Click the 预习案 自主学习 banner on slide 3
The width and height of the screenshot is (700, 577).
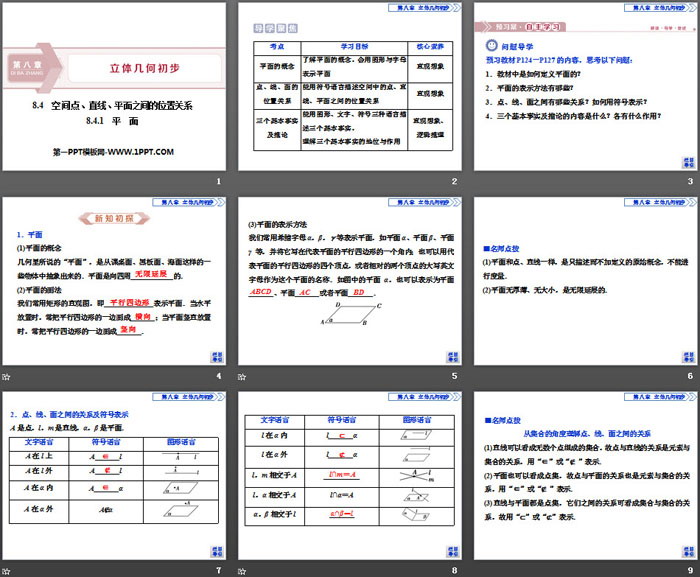pyautogui.click(x=521, y=27)
